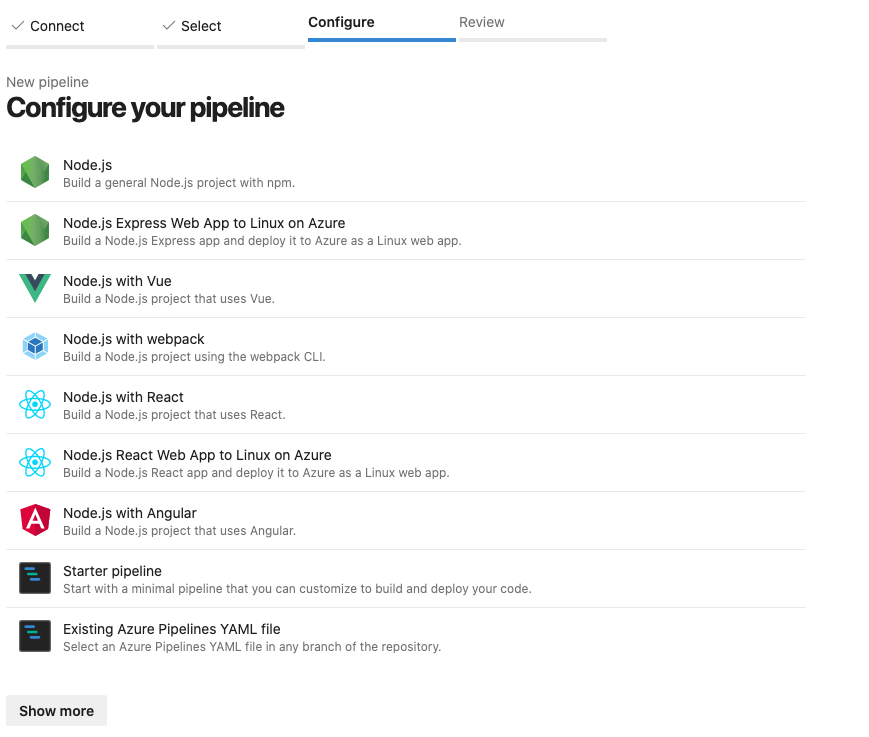This screenshot has width=869, height=737.
Task: Select the Starter pipeline option title
Action: click(x=112, y=571)
